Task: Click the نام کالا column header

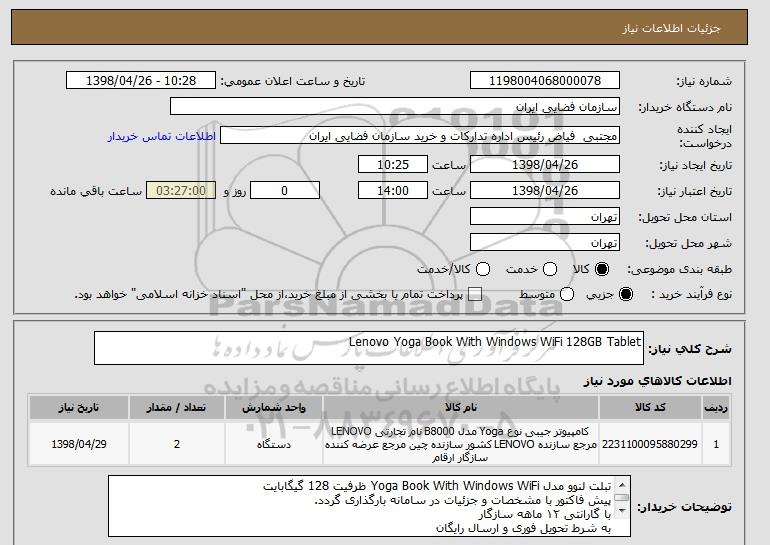Action: (461, 408)
